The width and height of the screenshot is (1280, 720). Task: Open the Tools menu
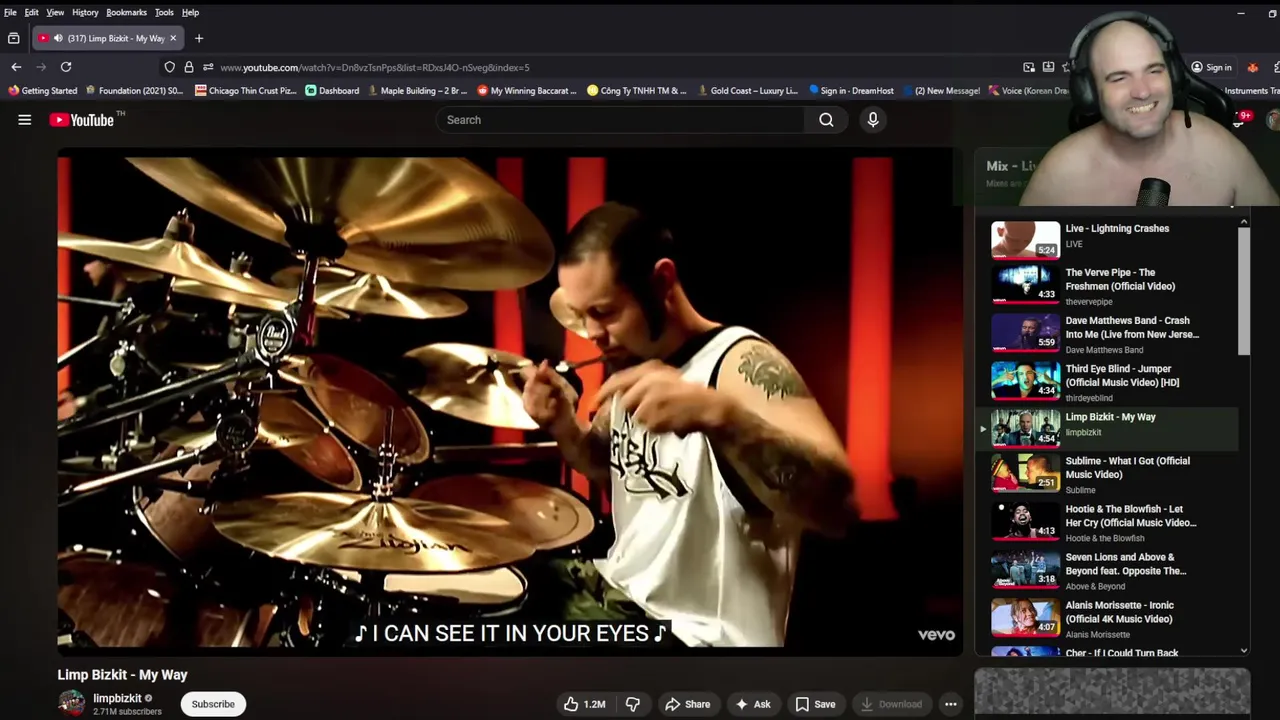(x=164, y=12)
